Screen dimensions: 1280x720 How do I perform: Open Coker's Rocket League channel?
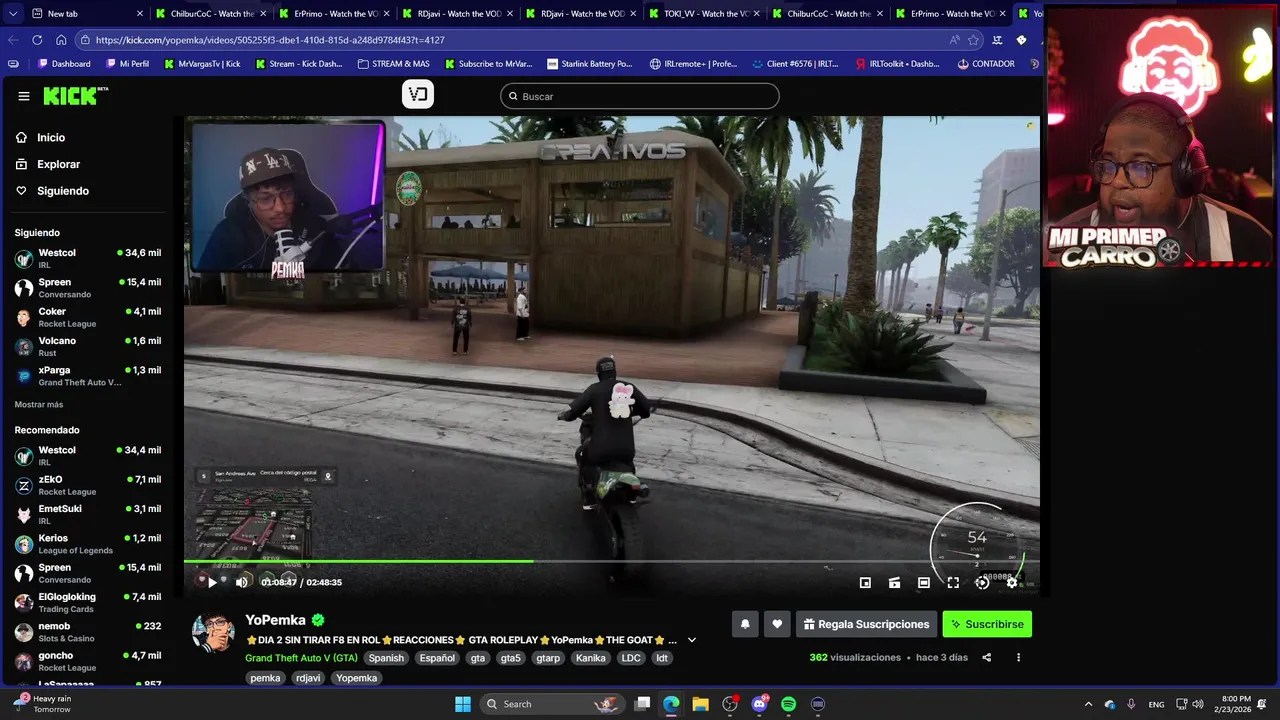click(88, 317)
